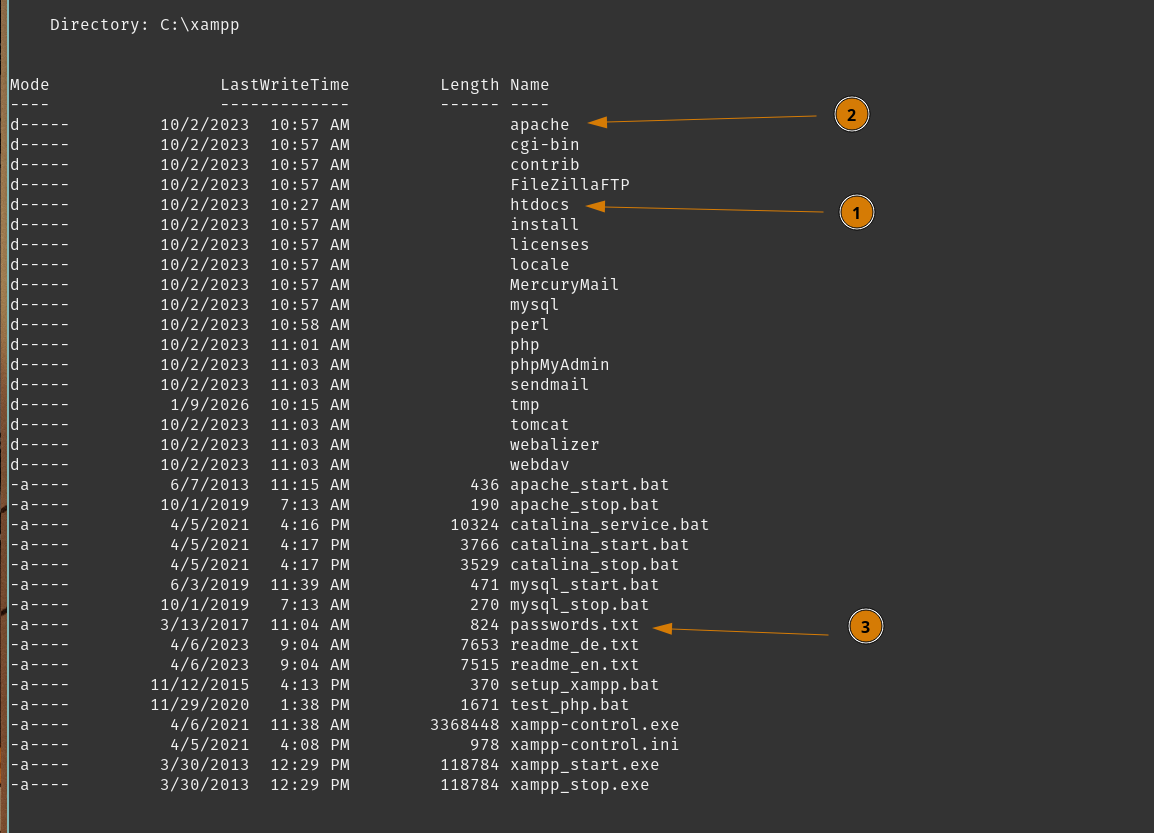Click the orange annotation marker 1

coord(857,212)
